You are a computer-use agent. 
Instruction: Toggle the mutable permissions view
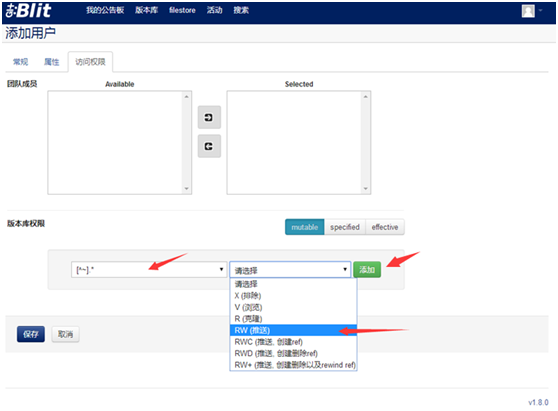[x=305, y=227]
